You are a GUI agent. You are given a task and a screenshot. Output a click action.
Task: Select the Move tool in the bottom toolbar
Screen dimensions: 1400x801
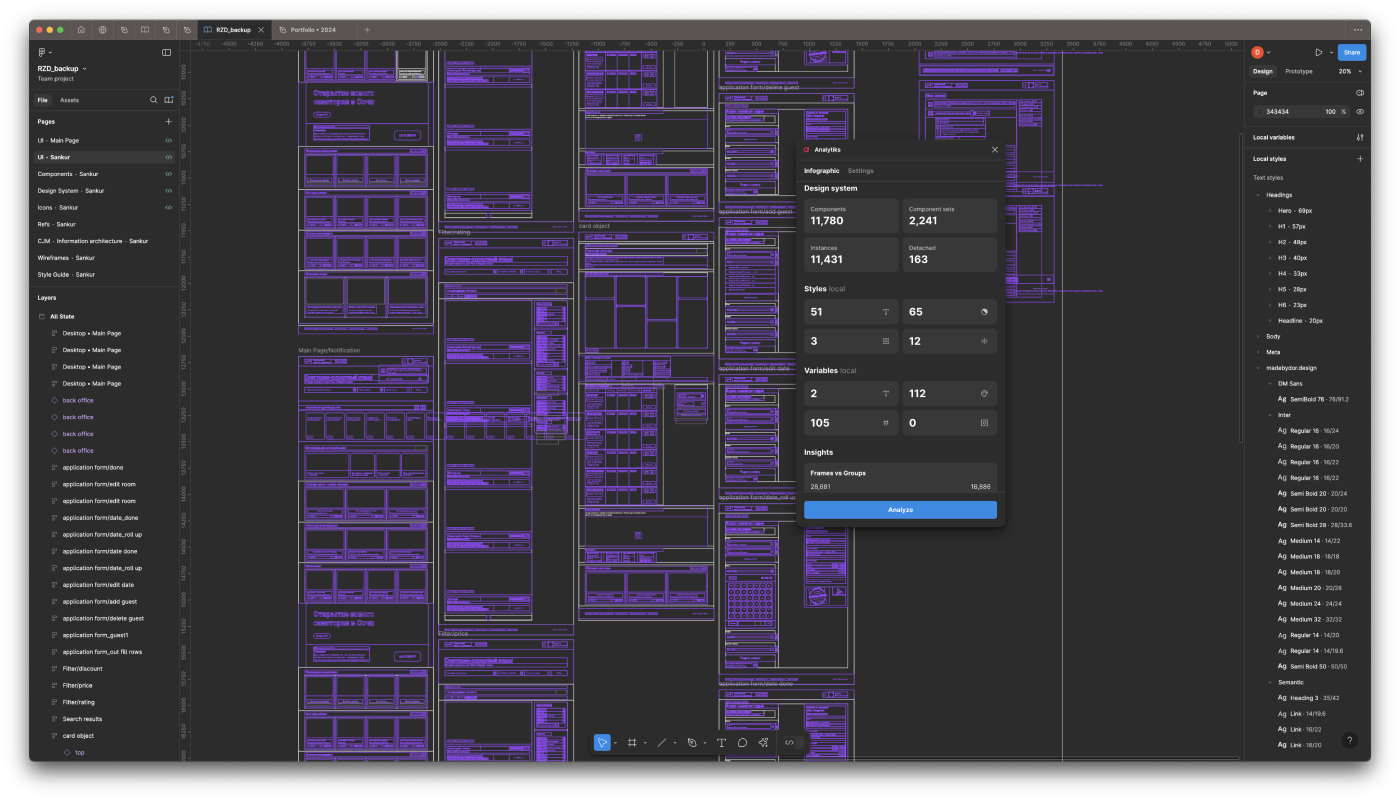pyautogui.click(x=602, y=742)
